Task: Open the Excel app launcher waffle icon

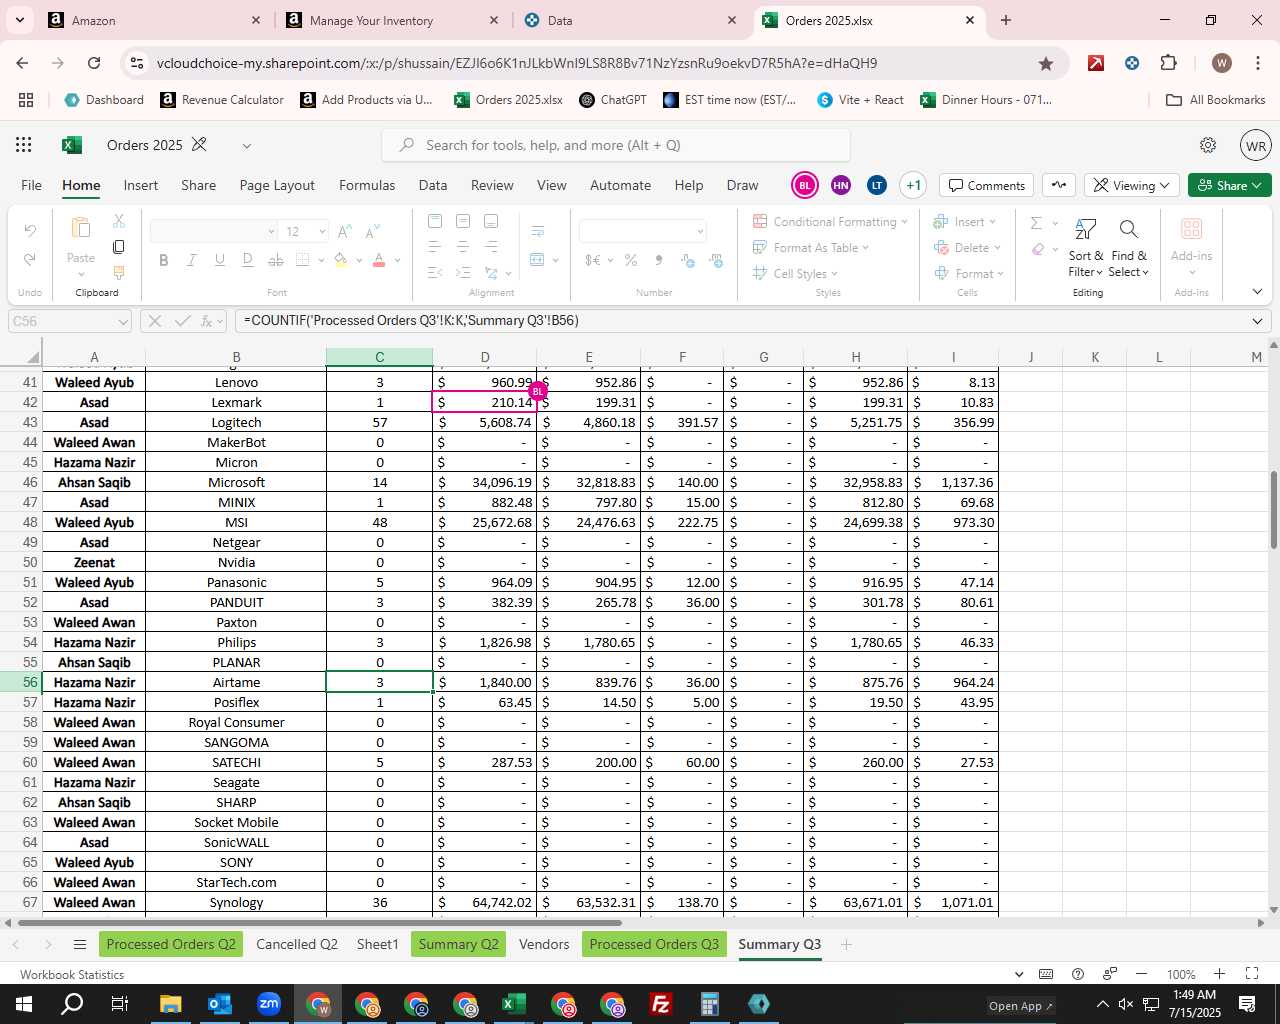Action: (24, 145)
